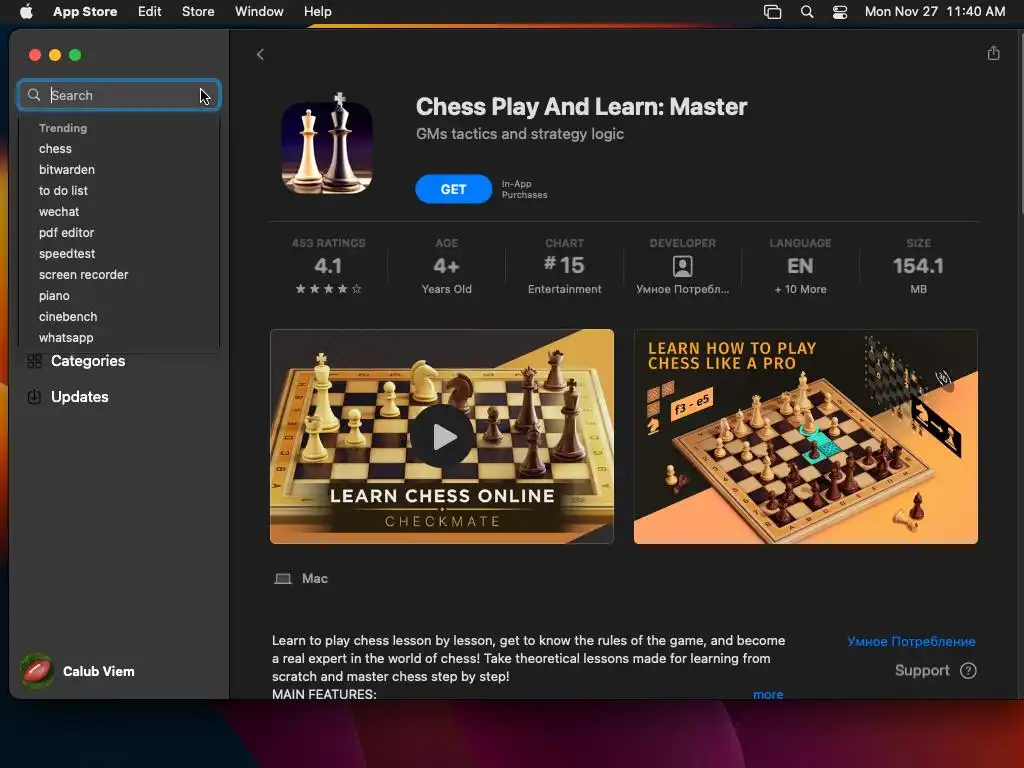1024x768 pixels.
Task: Click the vertical scrollbar on the right edge
Action: [1020, 124]
